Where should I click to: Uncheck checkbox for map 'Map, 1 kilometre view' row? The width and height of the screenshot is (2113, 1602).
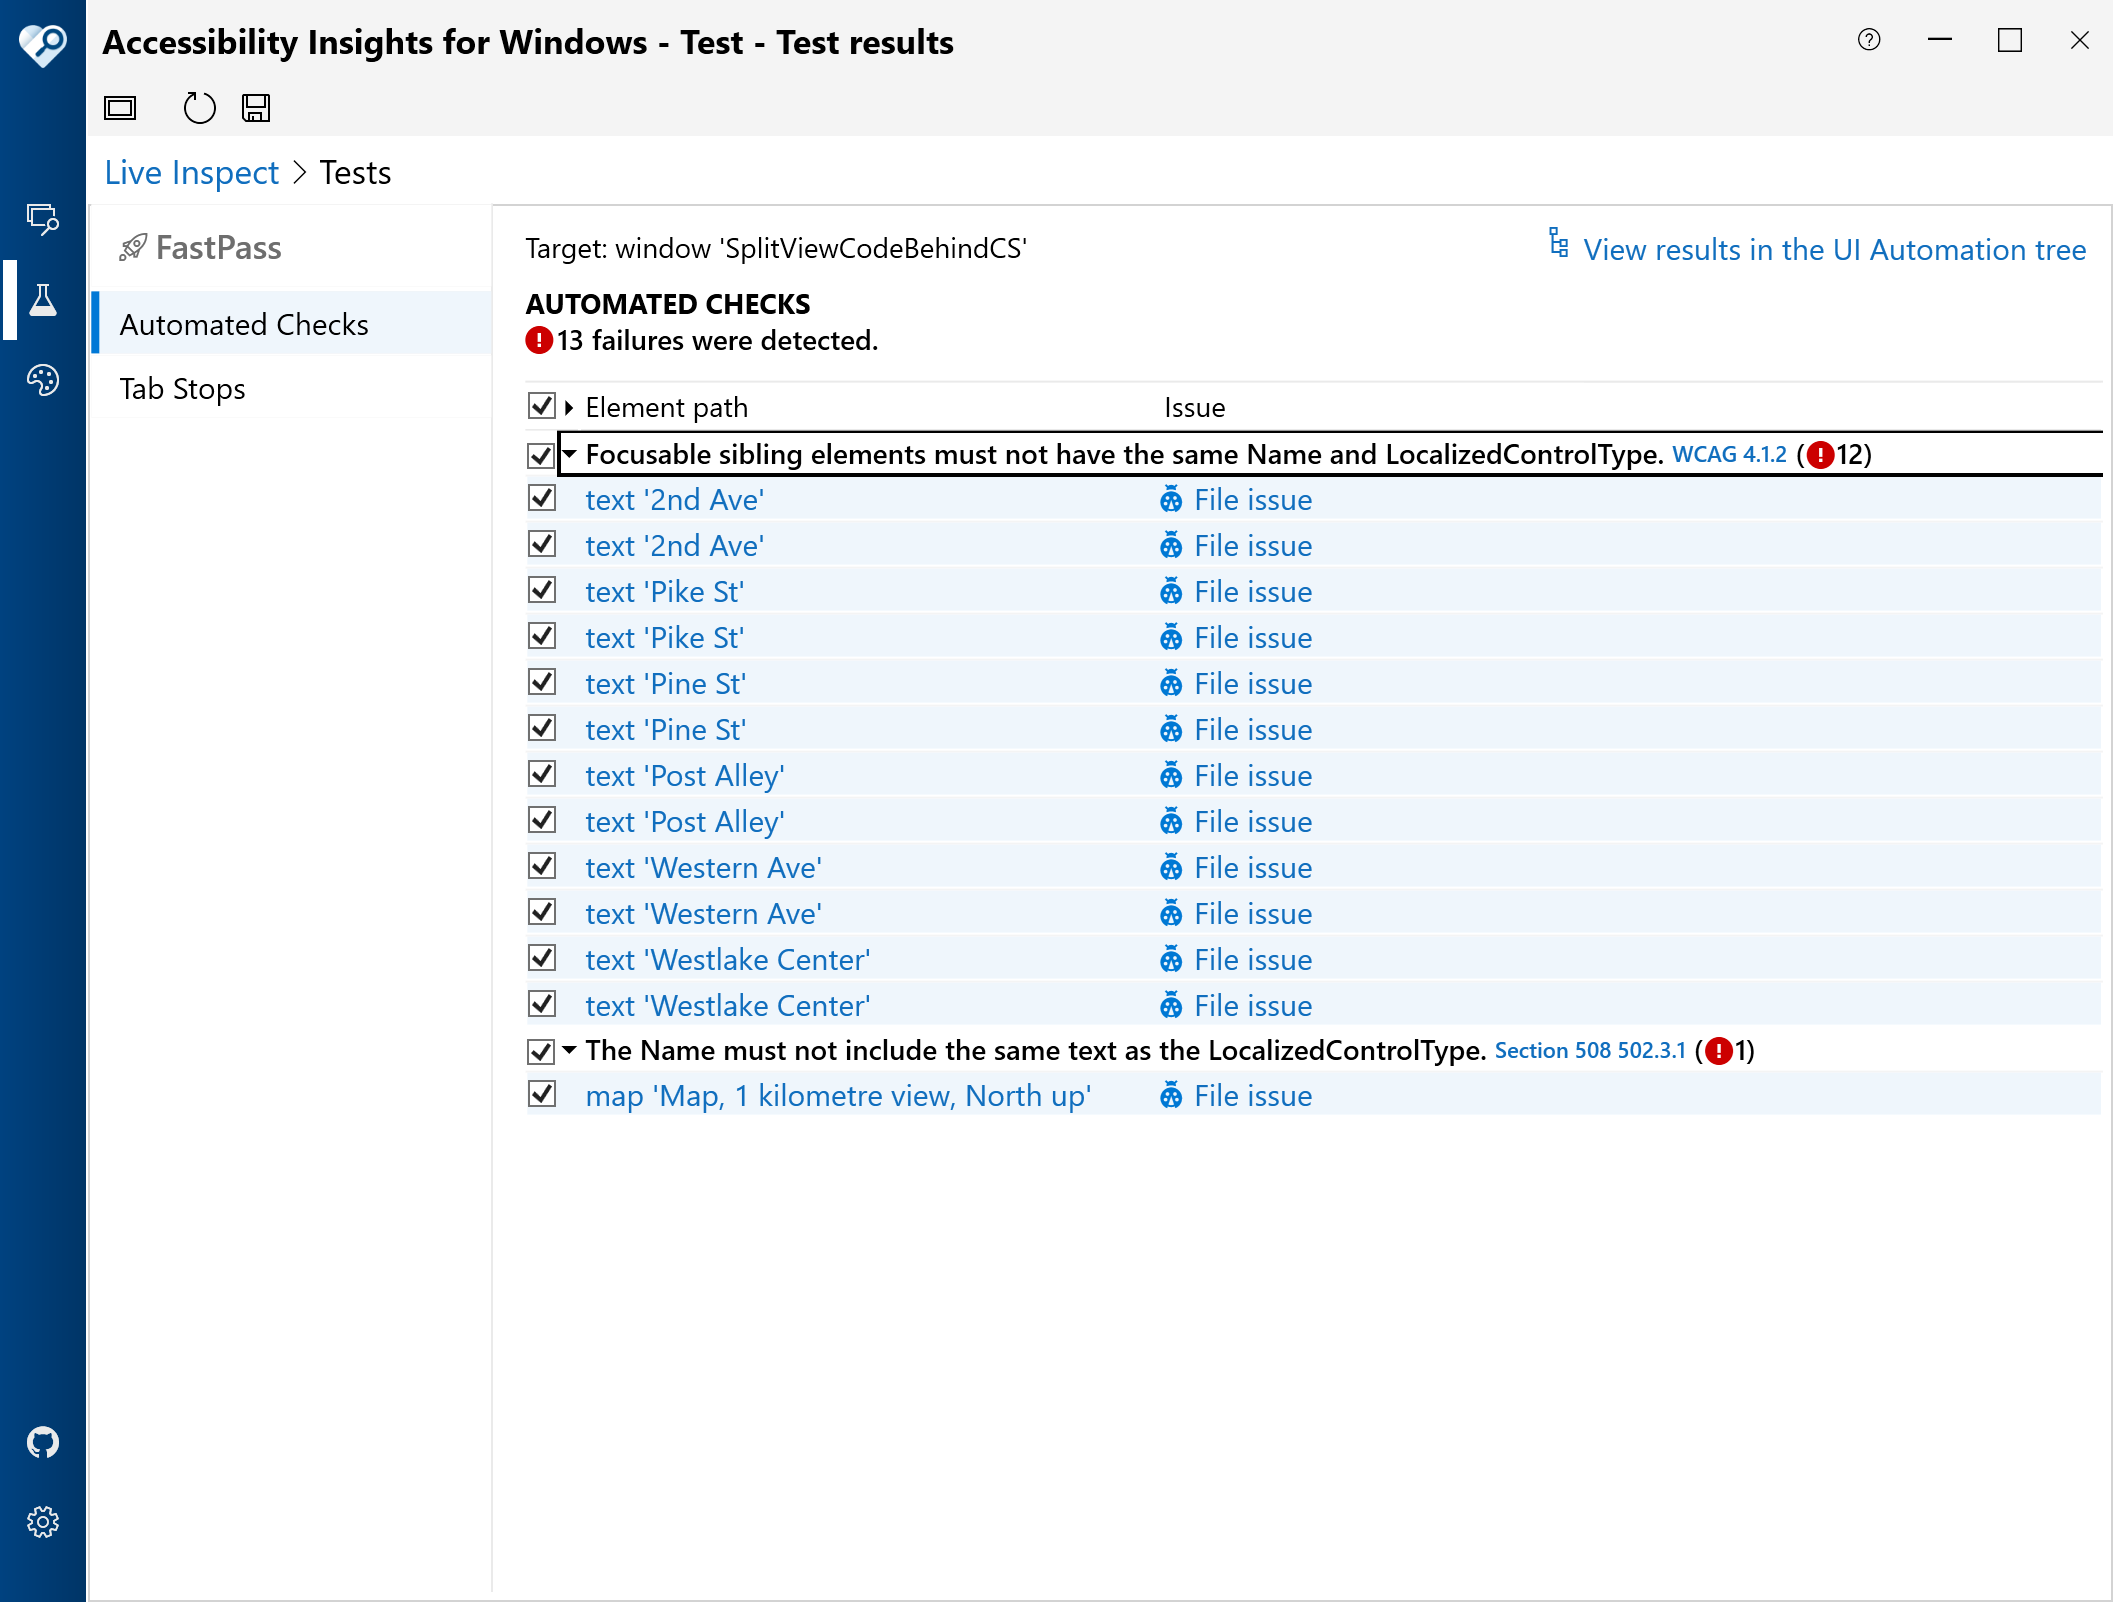541,1095
